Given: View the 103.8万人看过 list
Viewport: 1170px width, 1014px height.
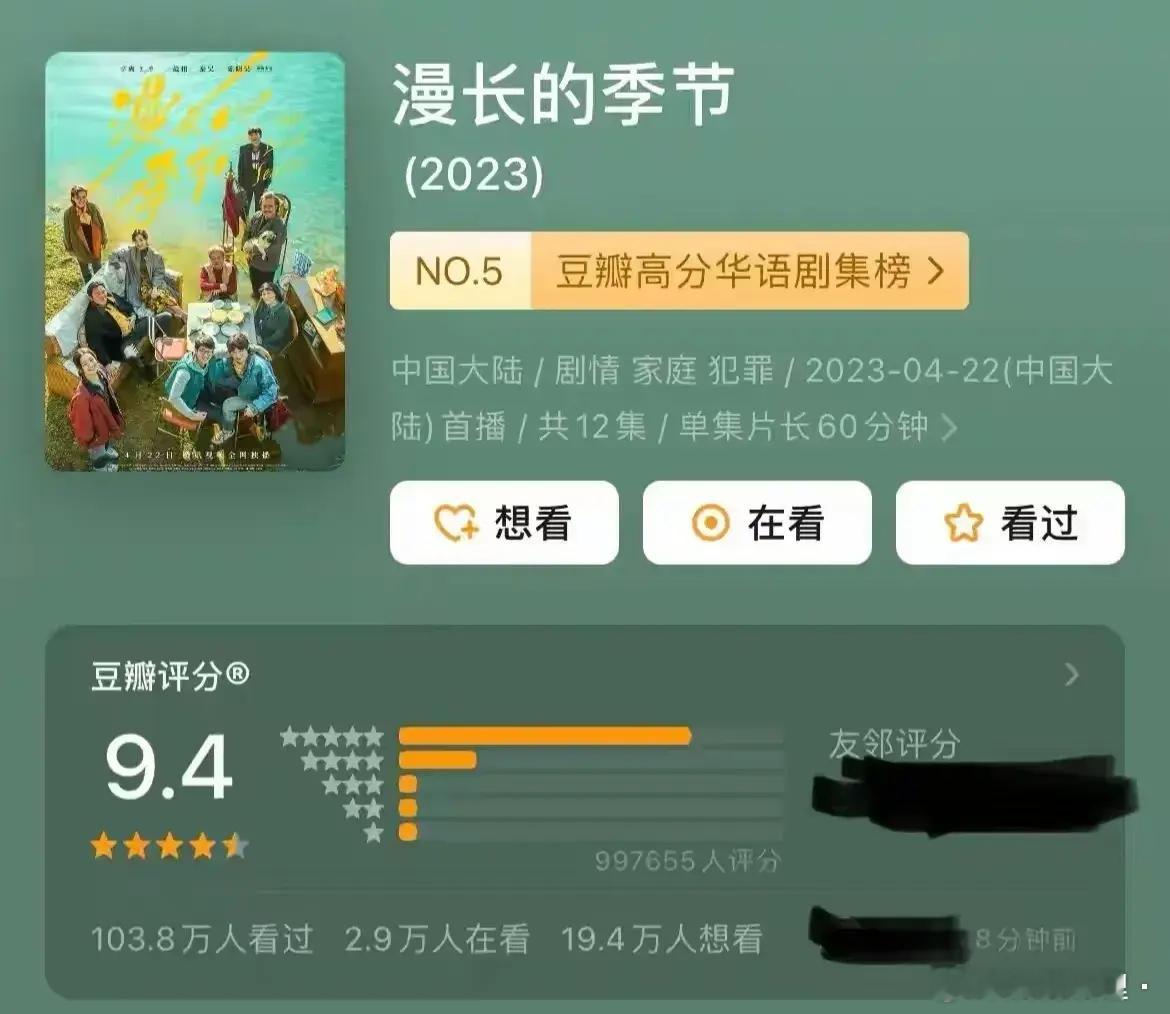Looking at the screenshot, I should [x=202, y=939].
